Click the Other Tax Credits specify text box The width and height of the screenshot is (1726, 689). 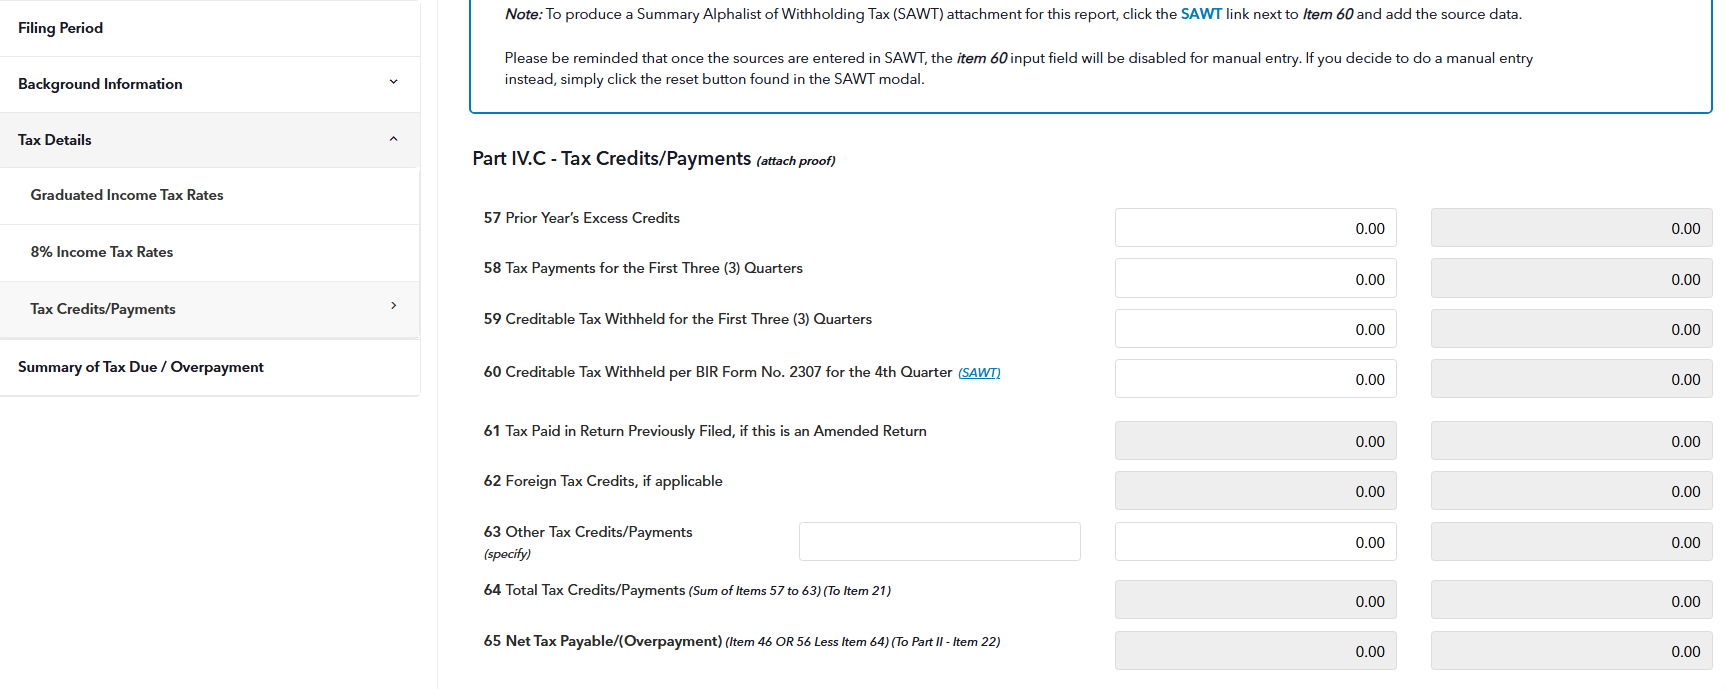pos(939,541)
